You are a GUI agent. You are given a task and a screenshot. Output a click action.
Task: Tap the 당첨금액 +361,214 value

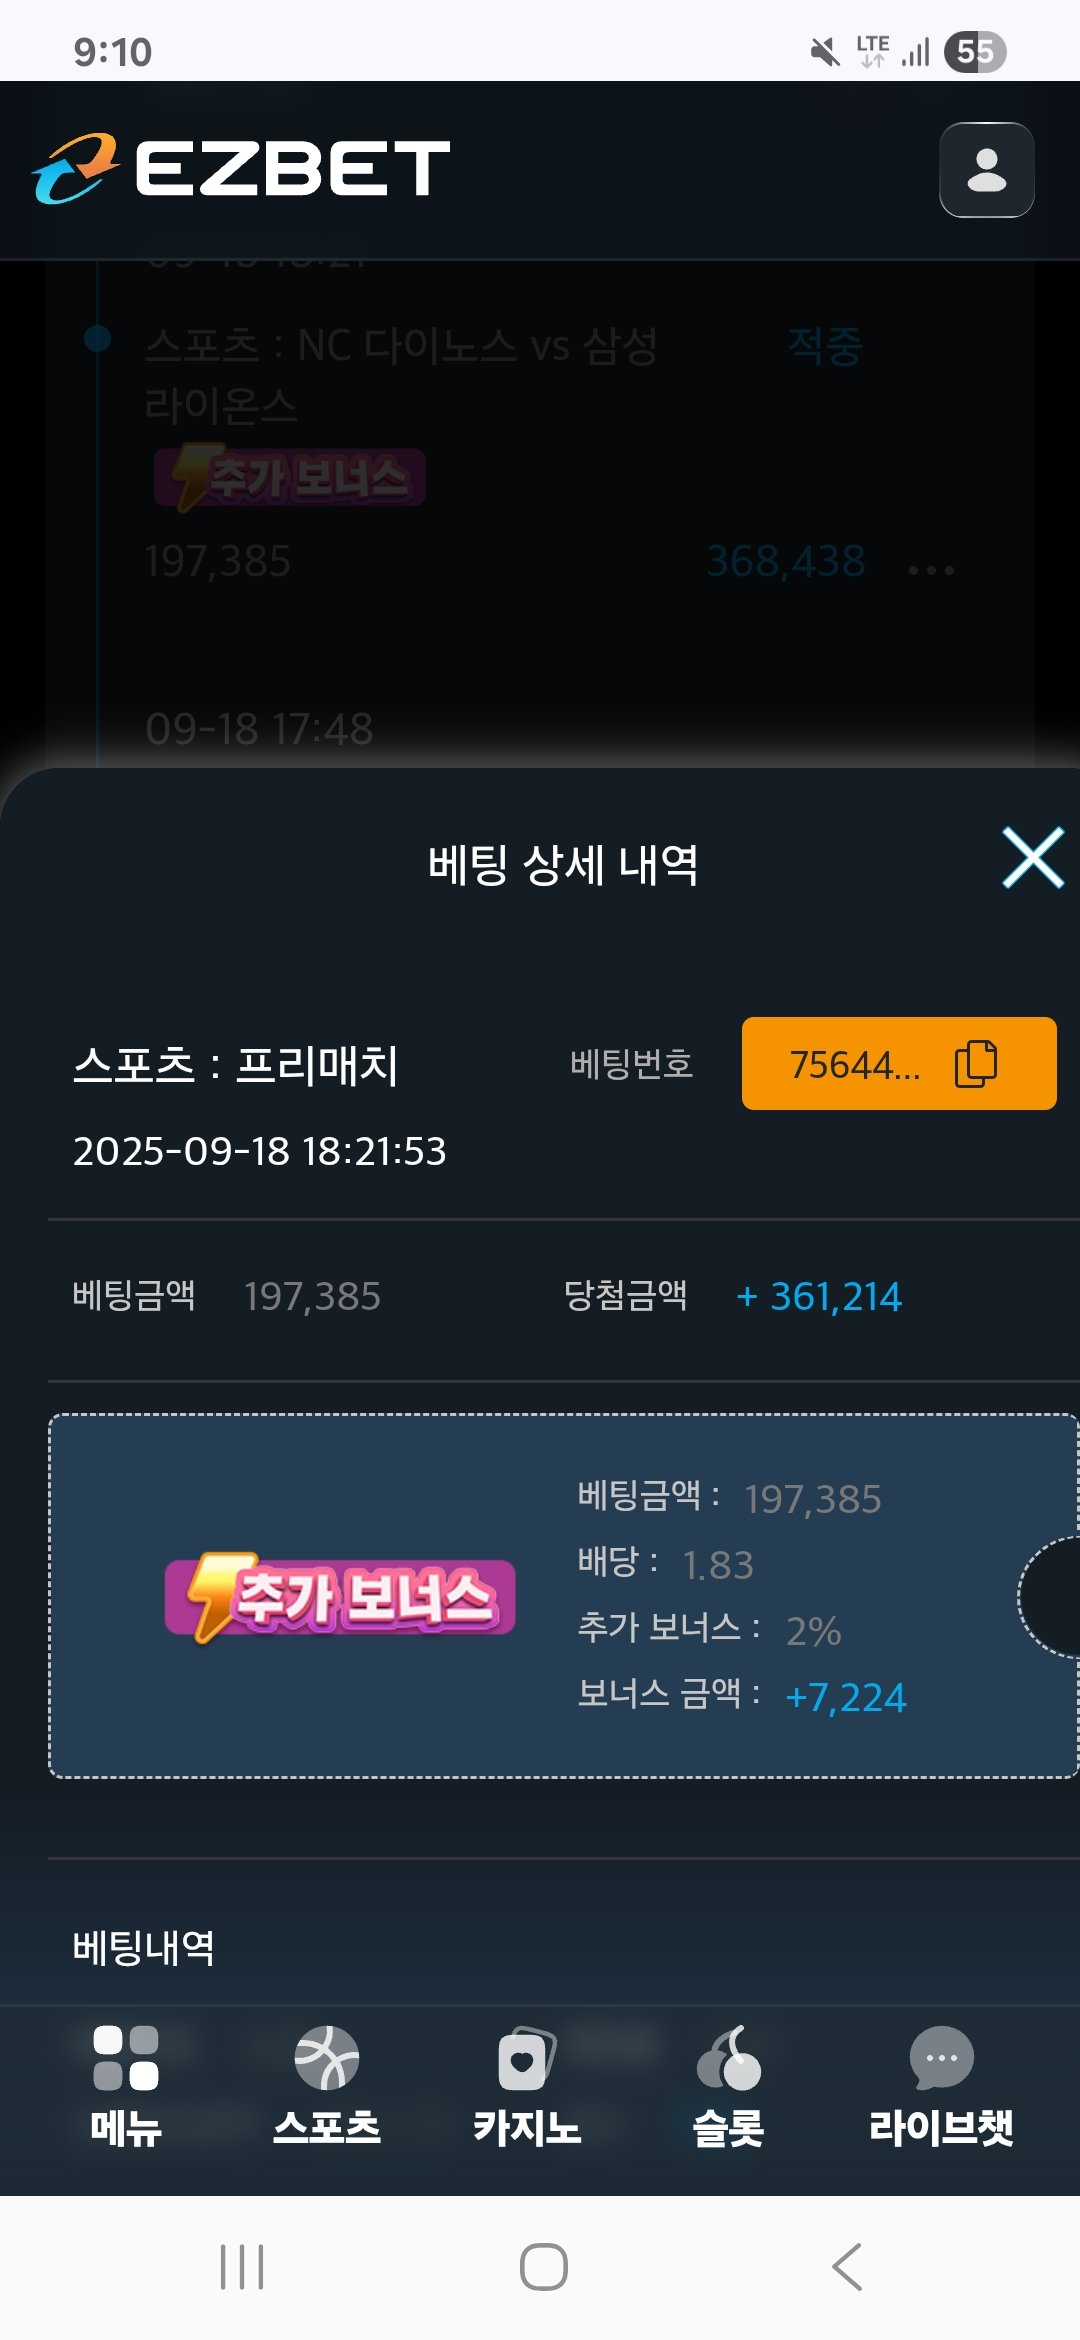pos(819,1296)
